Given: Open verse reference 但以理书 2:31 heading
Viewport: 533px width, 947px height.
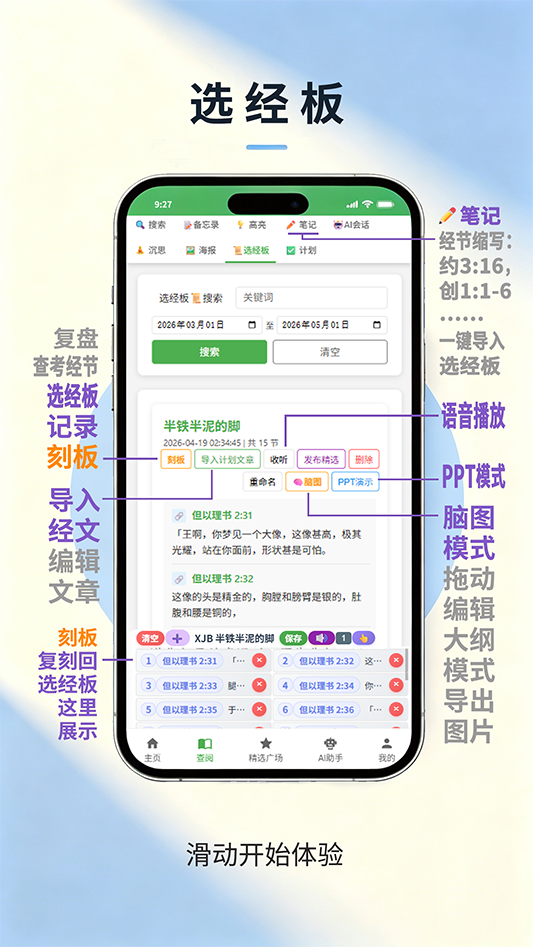Looking at the screenshot, I should coord(222,515).
